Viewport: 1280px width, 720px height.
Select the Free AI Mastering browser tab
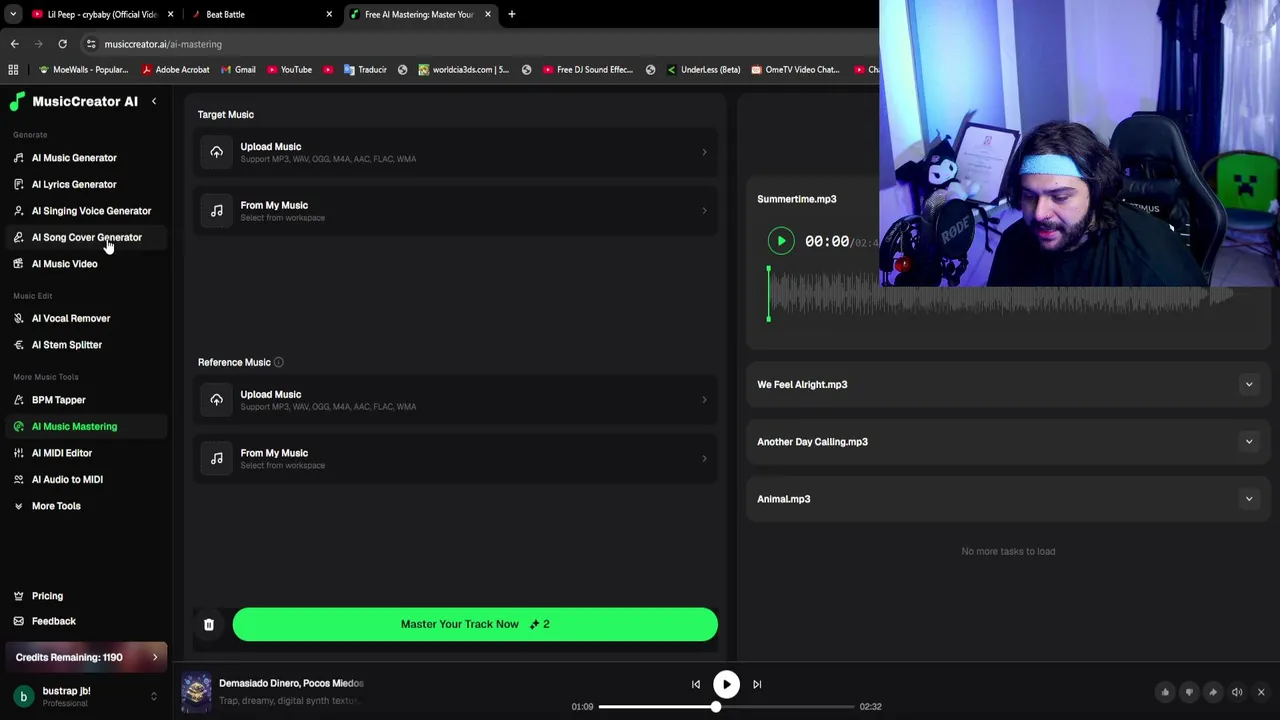(x=420, y=14)
